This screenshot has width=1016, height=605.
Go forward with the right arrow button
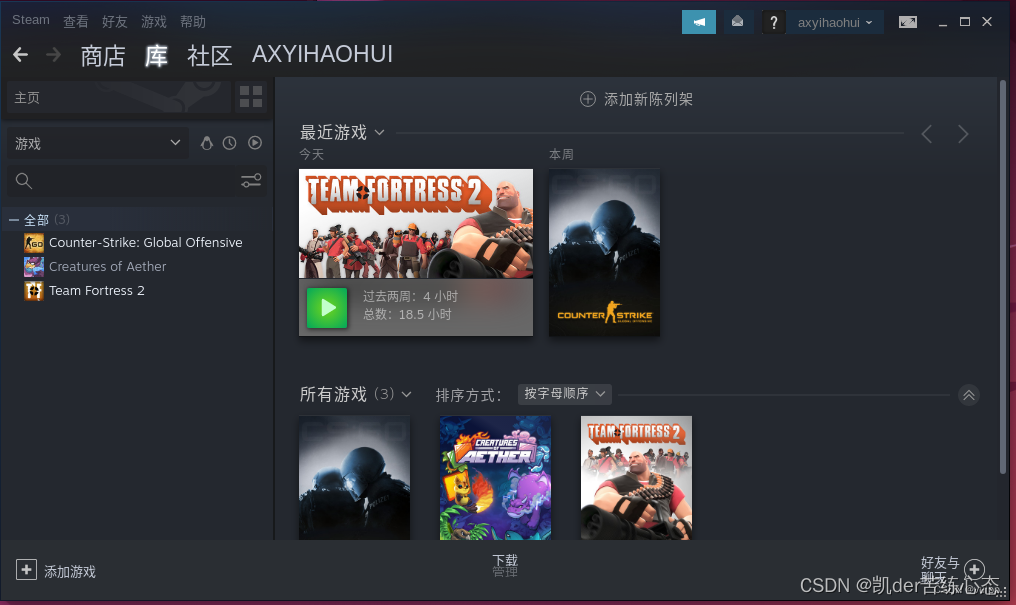click(x=54, y=55)
